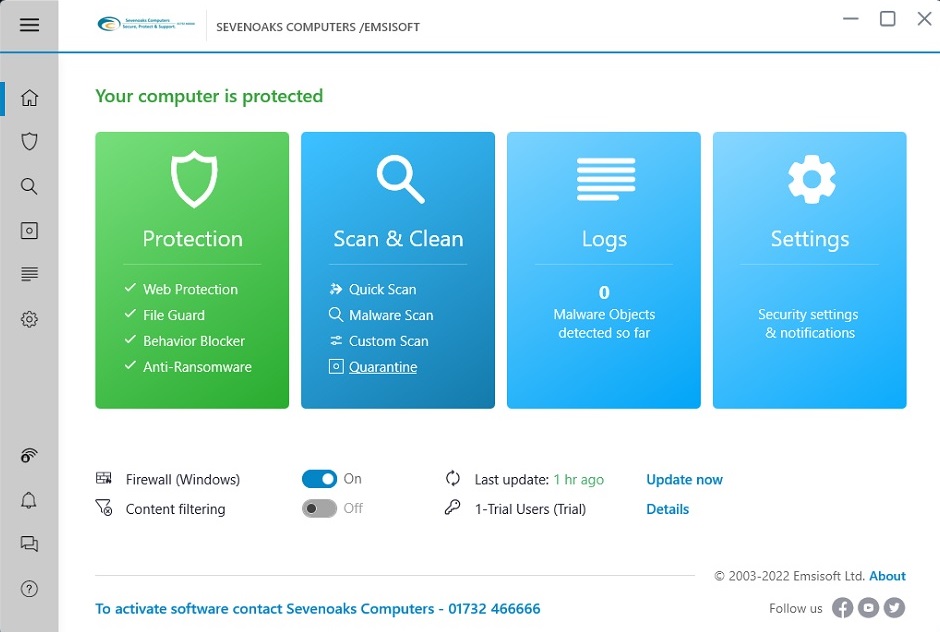Click the '© 2003-2022 Emsisoft Ltd.' copyright text
940x632 pixels.
tap(789, 576)
